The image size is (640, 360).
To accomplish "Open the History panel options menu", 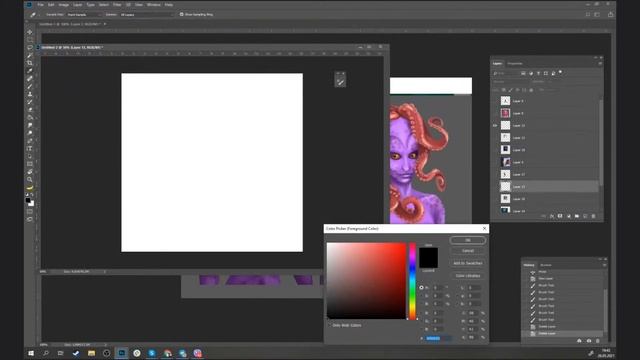I will [x=604, y=265].
